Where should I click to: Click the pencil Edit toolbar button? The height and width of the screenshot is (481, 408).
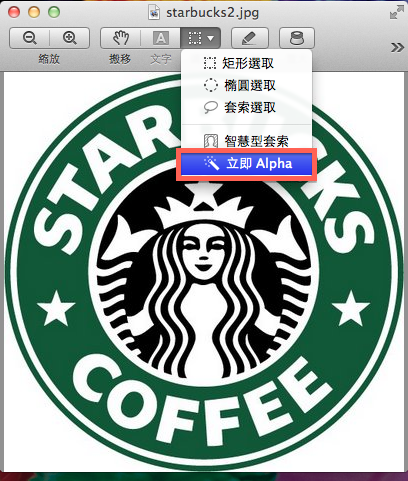[250, 38]
